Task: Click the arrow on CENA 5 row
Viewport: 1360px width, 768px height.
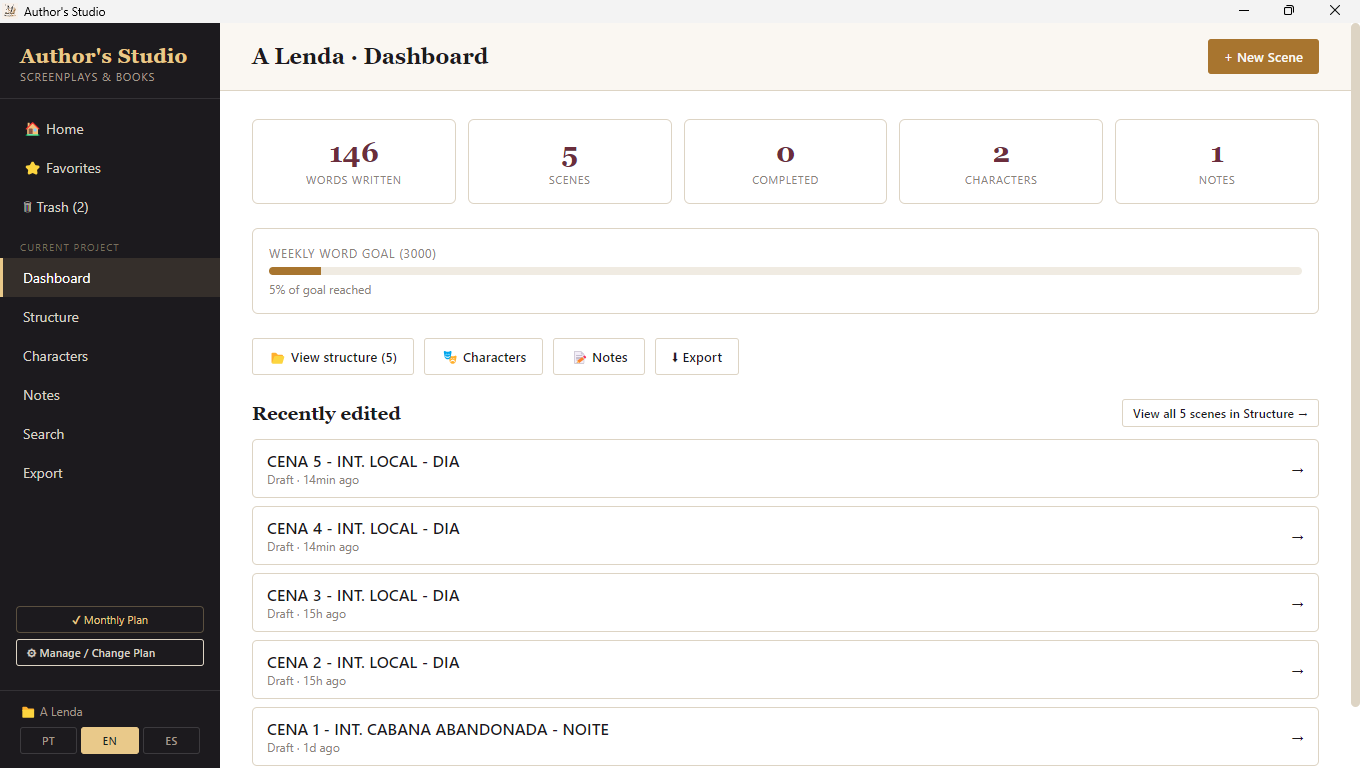Action: [x=1298, y=470]
